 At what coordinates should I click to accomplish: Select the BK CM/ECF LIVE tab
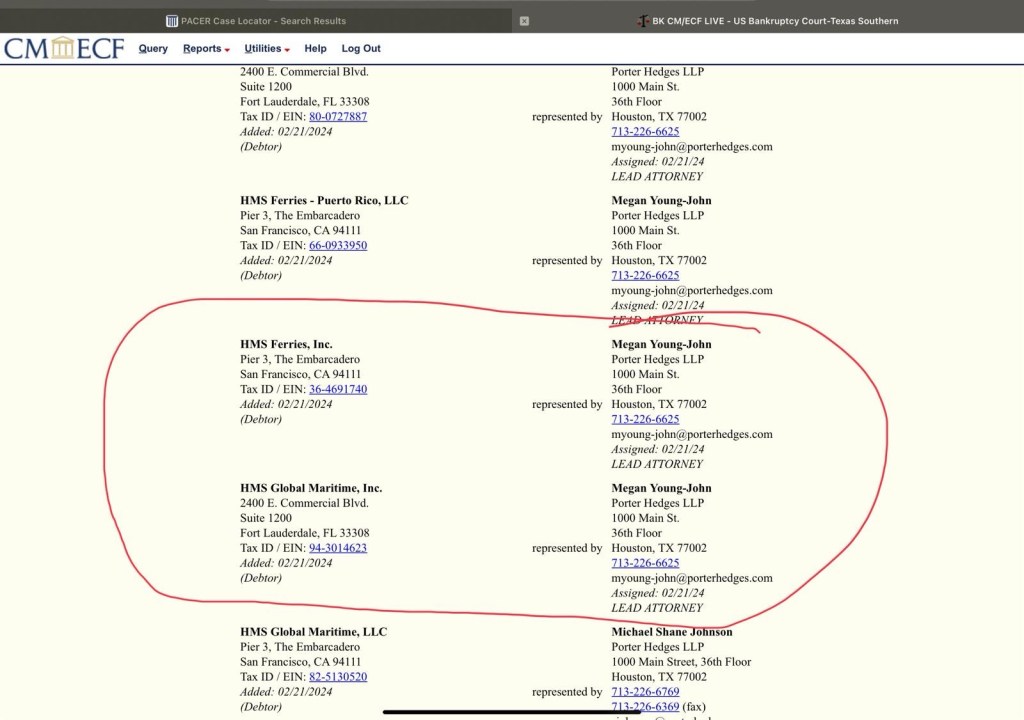[768, 21]
